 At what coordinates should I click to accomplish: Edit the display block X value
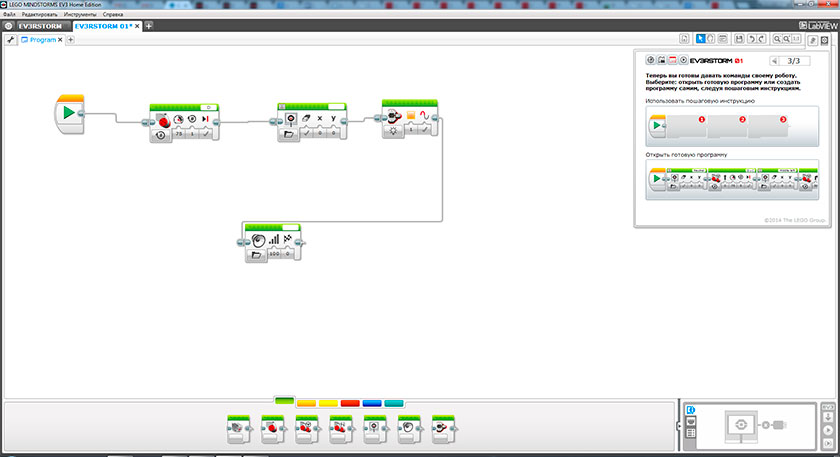click(x=320, y=132)
